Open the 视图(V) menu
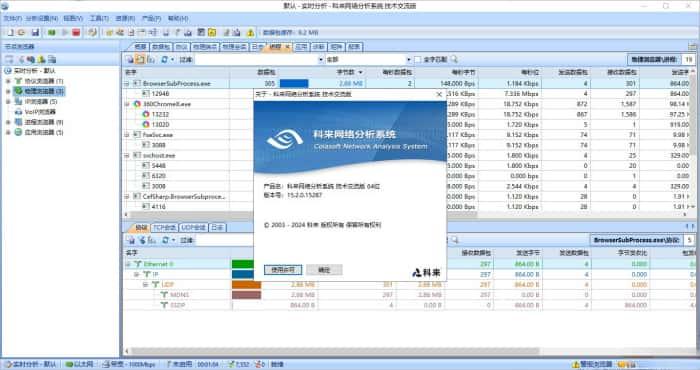This screenshot has height=370, width=700. coord(73,19)
